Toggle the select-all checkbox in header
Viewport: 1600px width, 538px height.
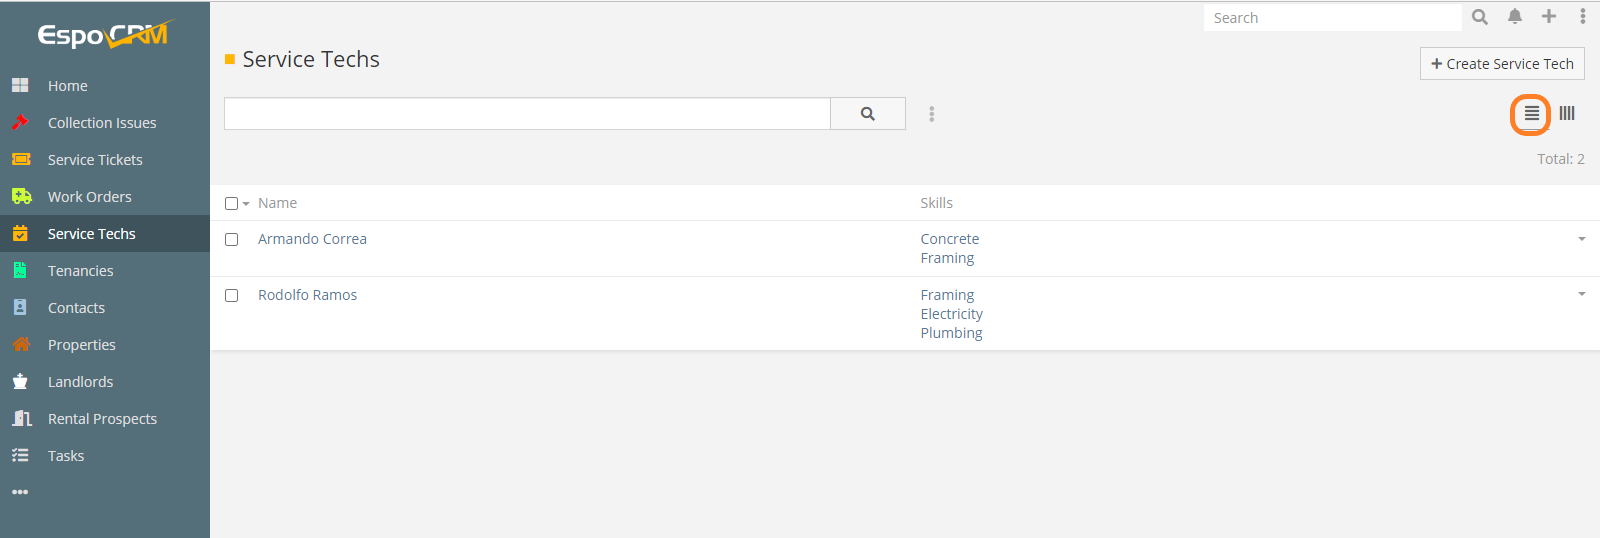(x=232, y=204)
